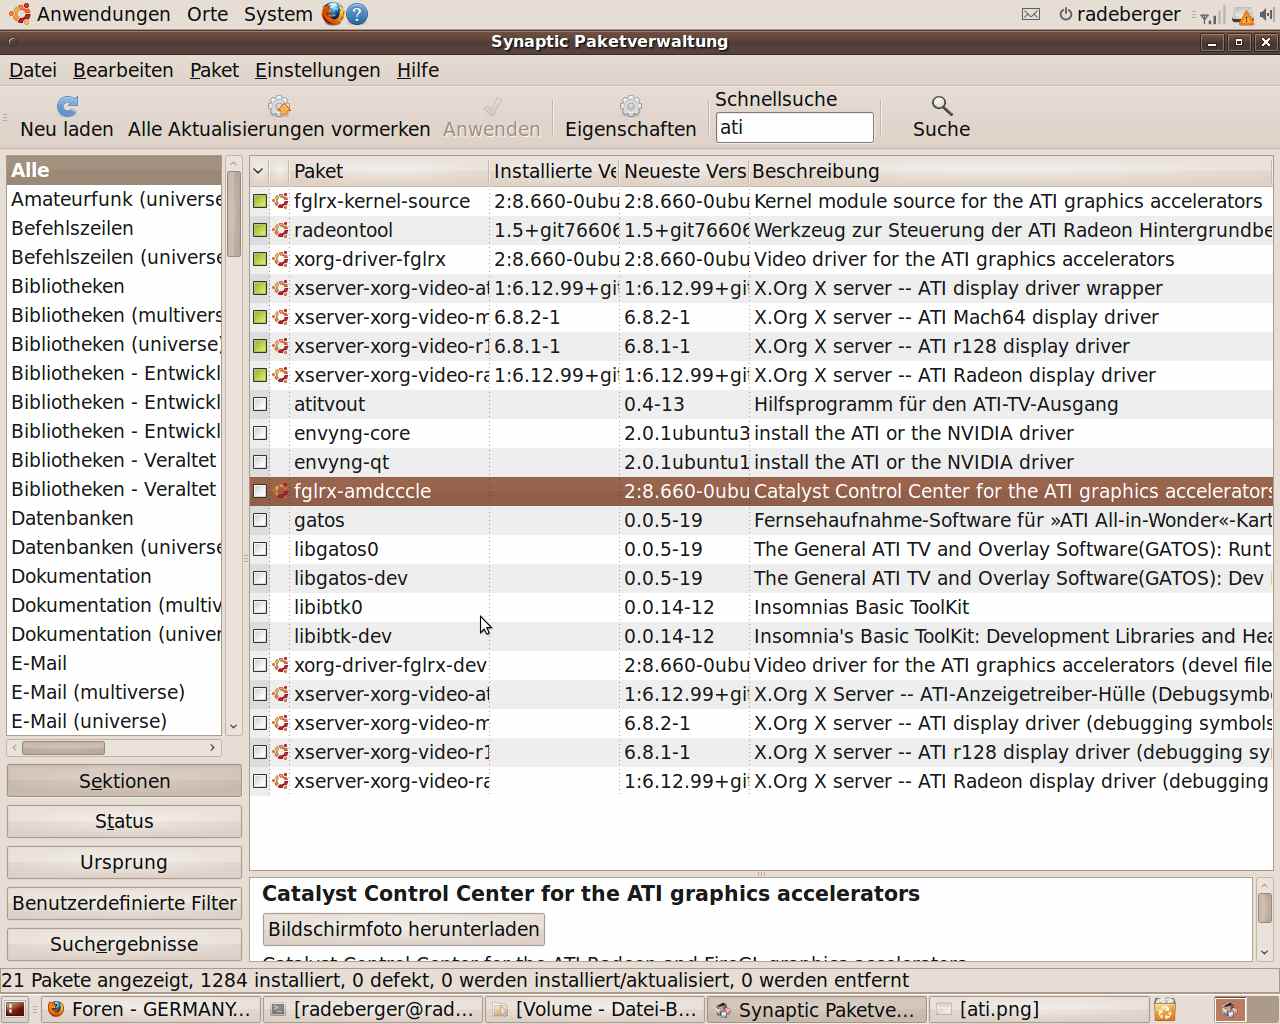Image resolution: width=1280 pixels, height=1024 pixels.
Task: Open Hilfe menu
Action: [418, 70]
